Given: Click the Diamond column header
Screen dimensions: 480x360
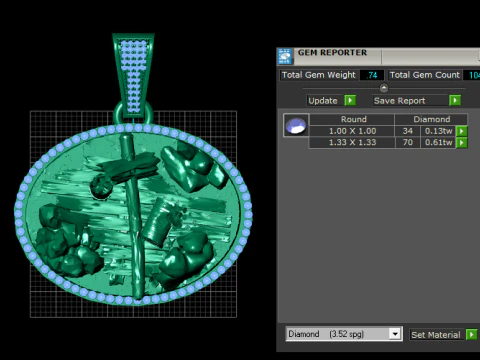Looking at the screenshot, I should coord(431,119).
